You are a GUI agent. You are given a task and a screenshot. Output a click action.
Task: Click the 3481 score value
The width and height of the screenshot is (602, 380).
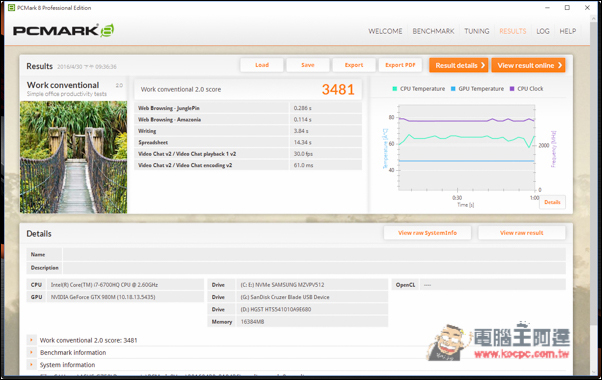pos(338,89)
